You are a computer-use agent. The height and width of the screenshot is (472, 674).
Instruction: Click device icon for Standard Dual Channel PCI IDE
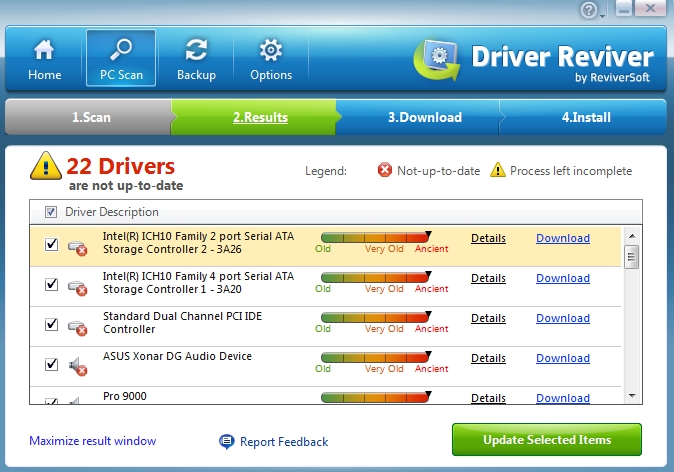coord(78,328)
